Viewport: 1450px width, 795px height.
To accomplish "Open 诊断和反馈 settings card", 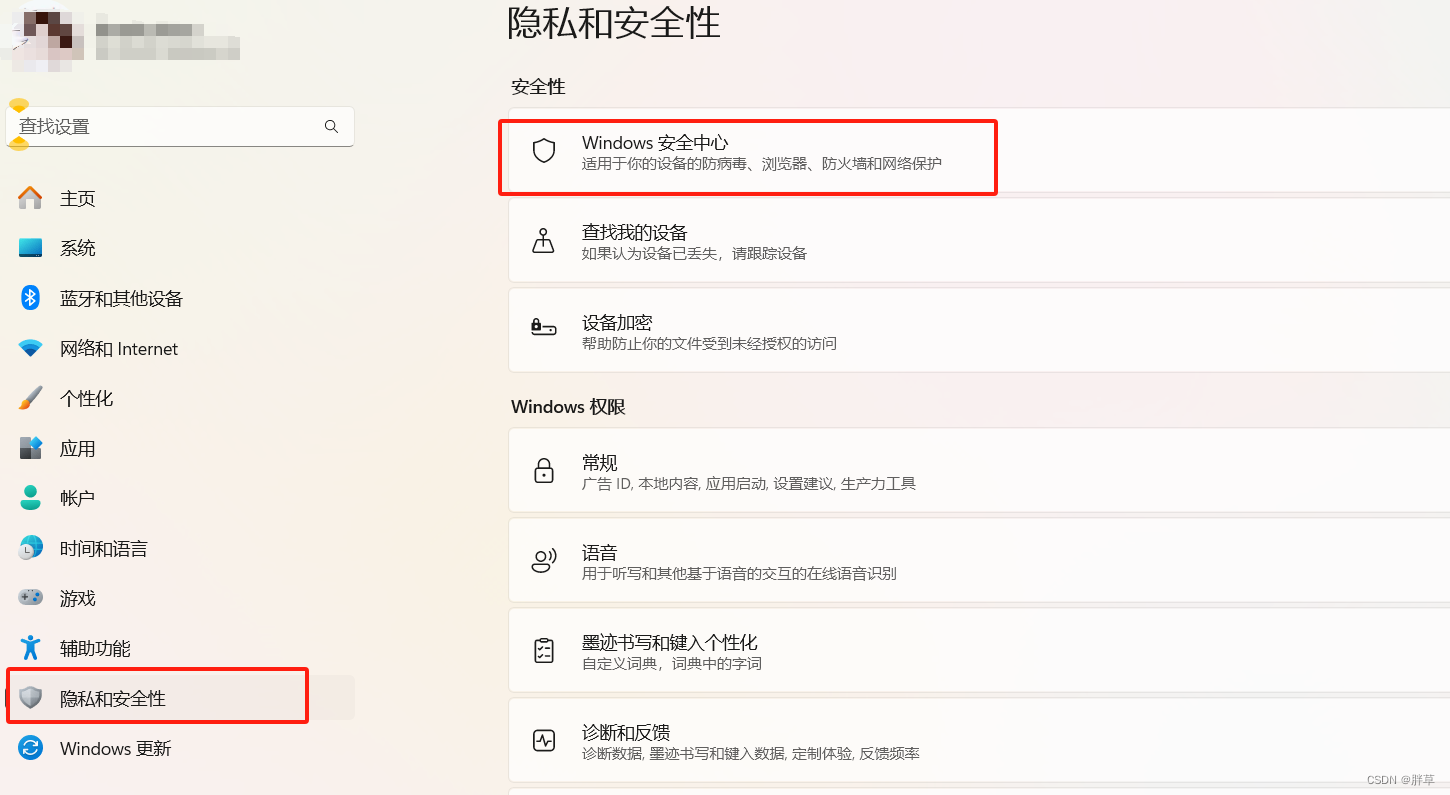I will pos(979,741).
